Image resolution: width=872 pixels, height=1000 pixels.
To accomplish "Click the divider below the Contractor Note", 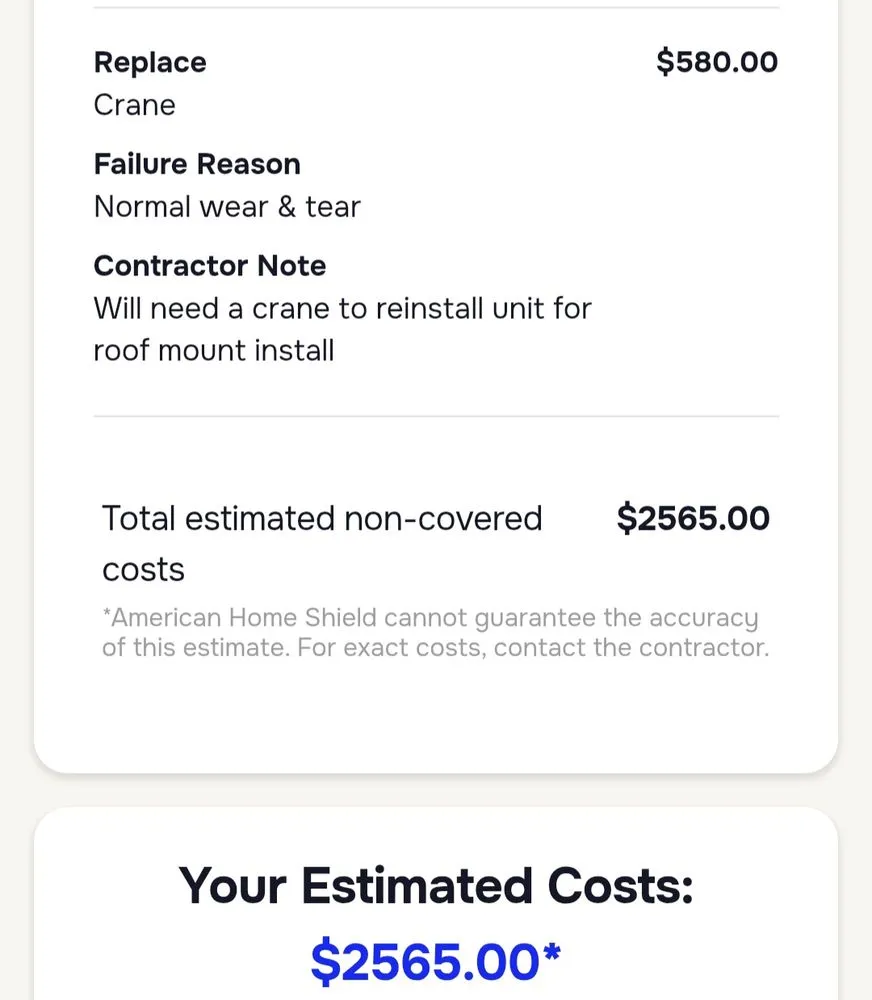I will (x=436, y=416).
